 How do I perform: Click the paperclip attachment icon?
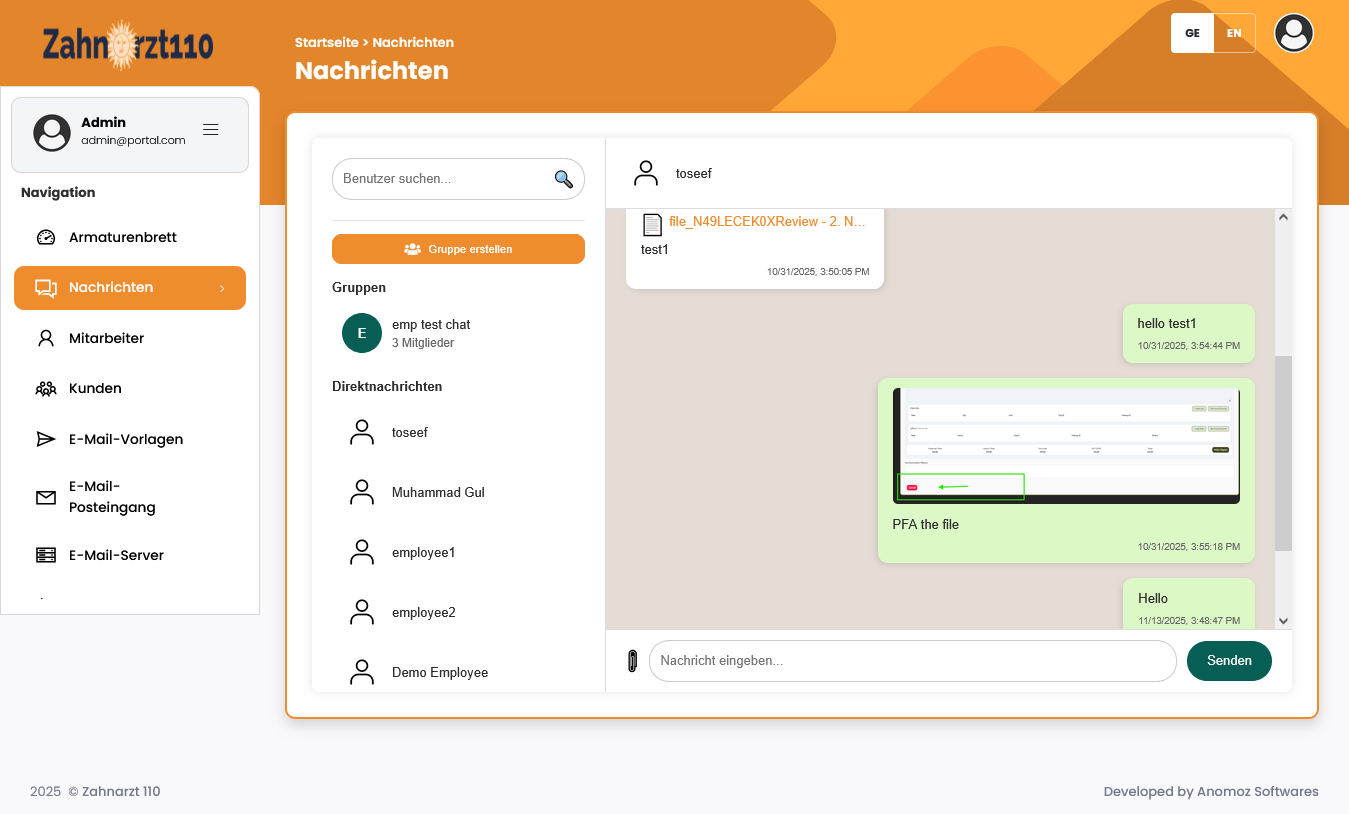pos(633,660)
